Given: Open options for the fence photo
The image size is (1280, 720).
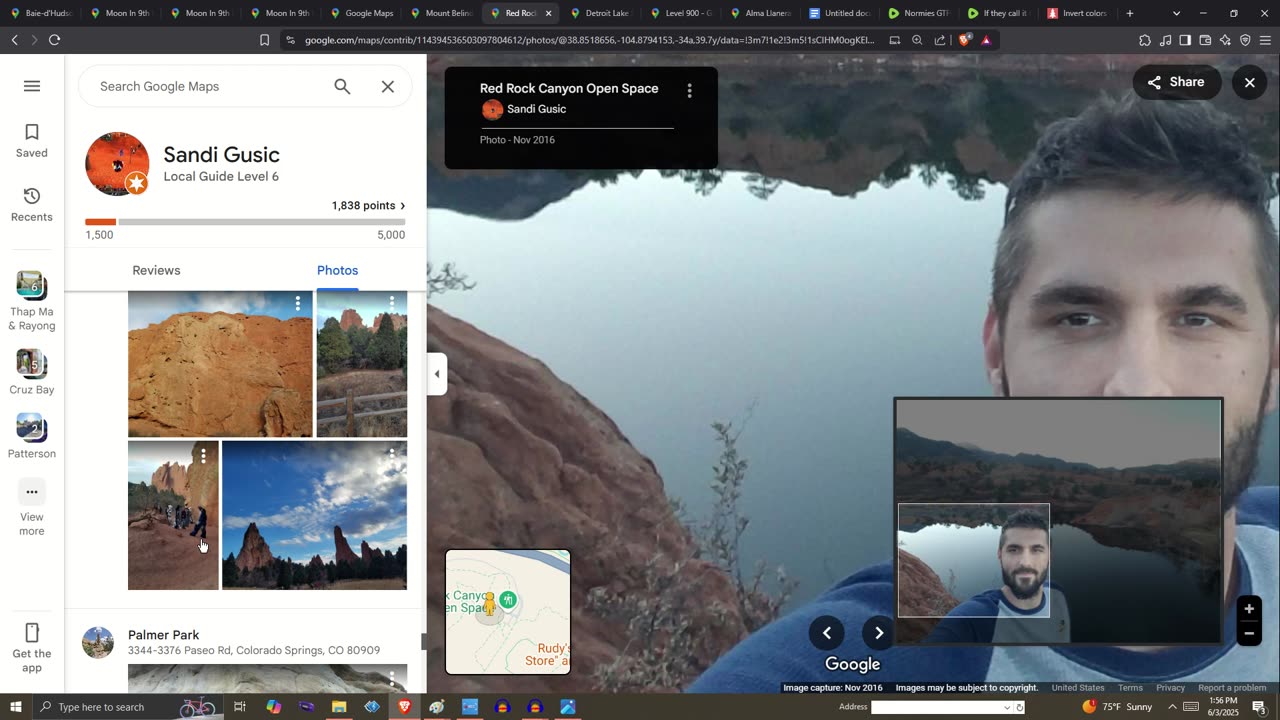Looking at the screenshot, I should pos(392,302).
